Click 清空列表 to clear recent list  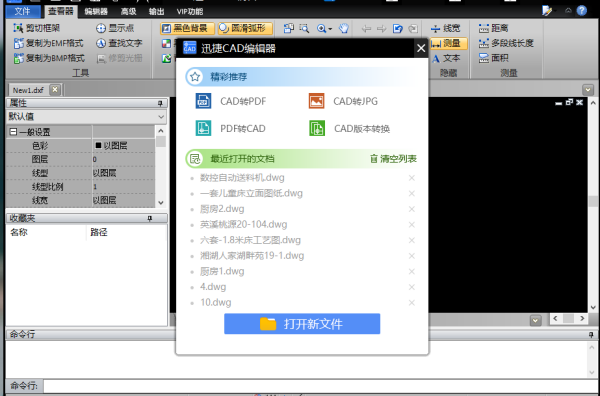(393, 159)
